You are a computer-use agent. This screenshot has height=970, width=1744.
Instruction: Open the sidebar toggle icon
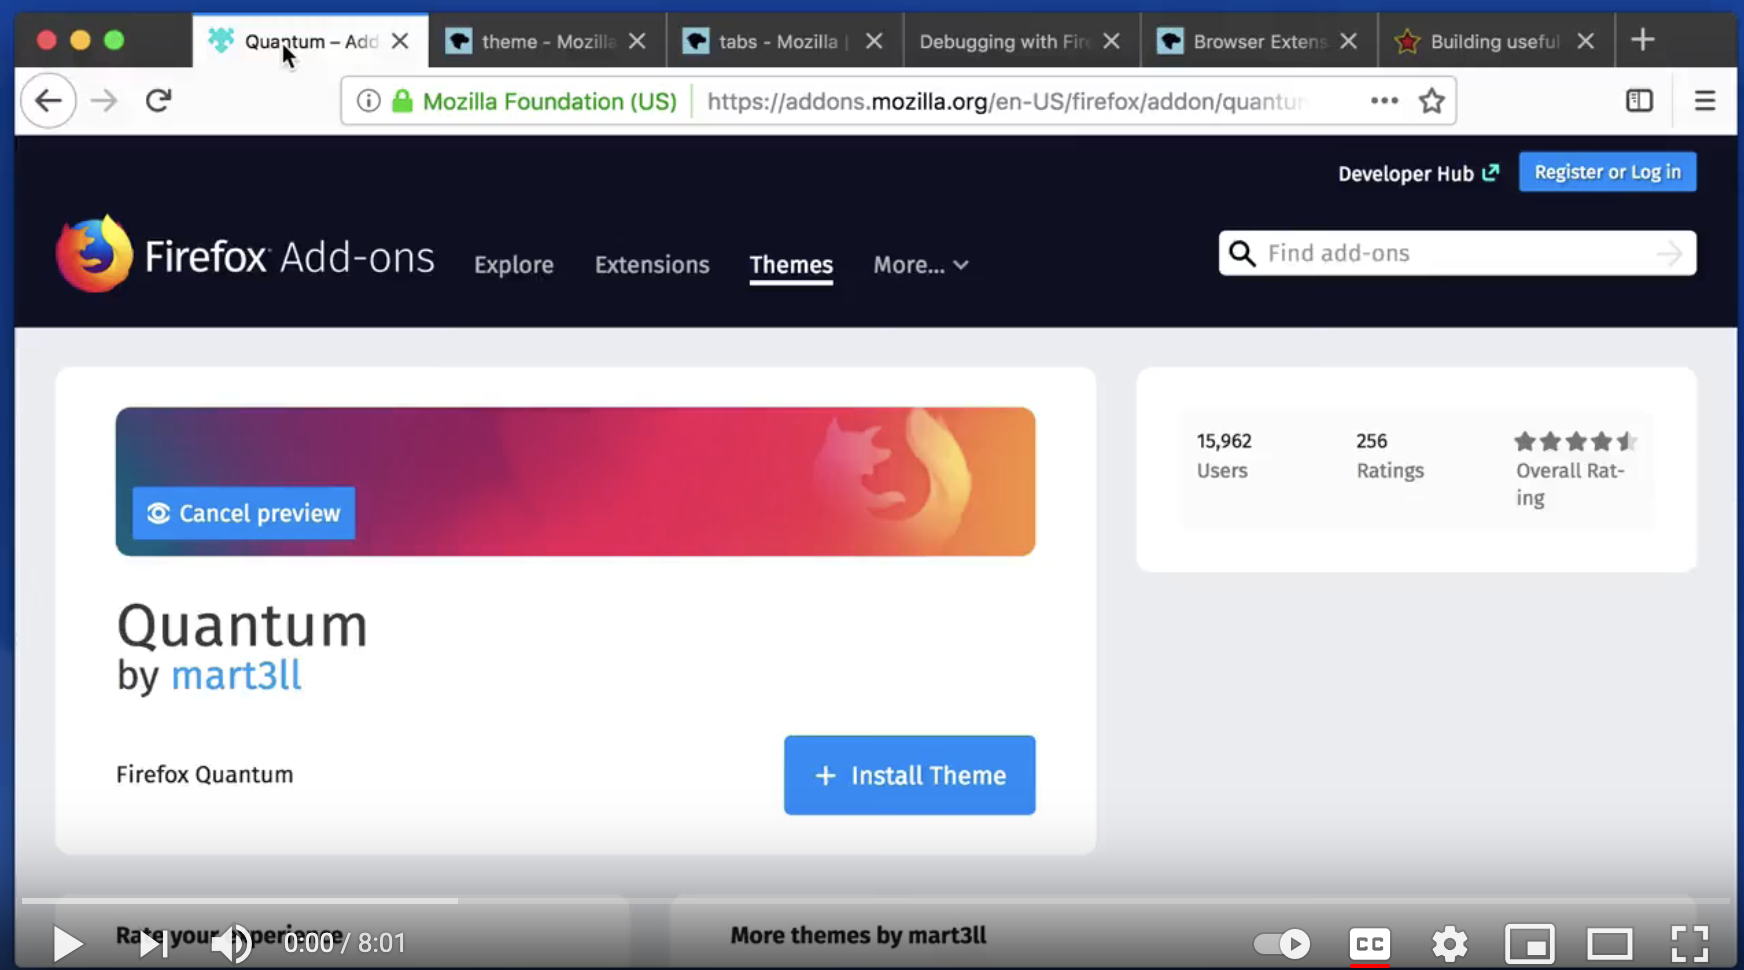tap(1639, 100)
